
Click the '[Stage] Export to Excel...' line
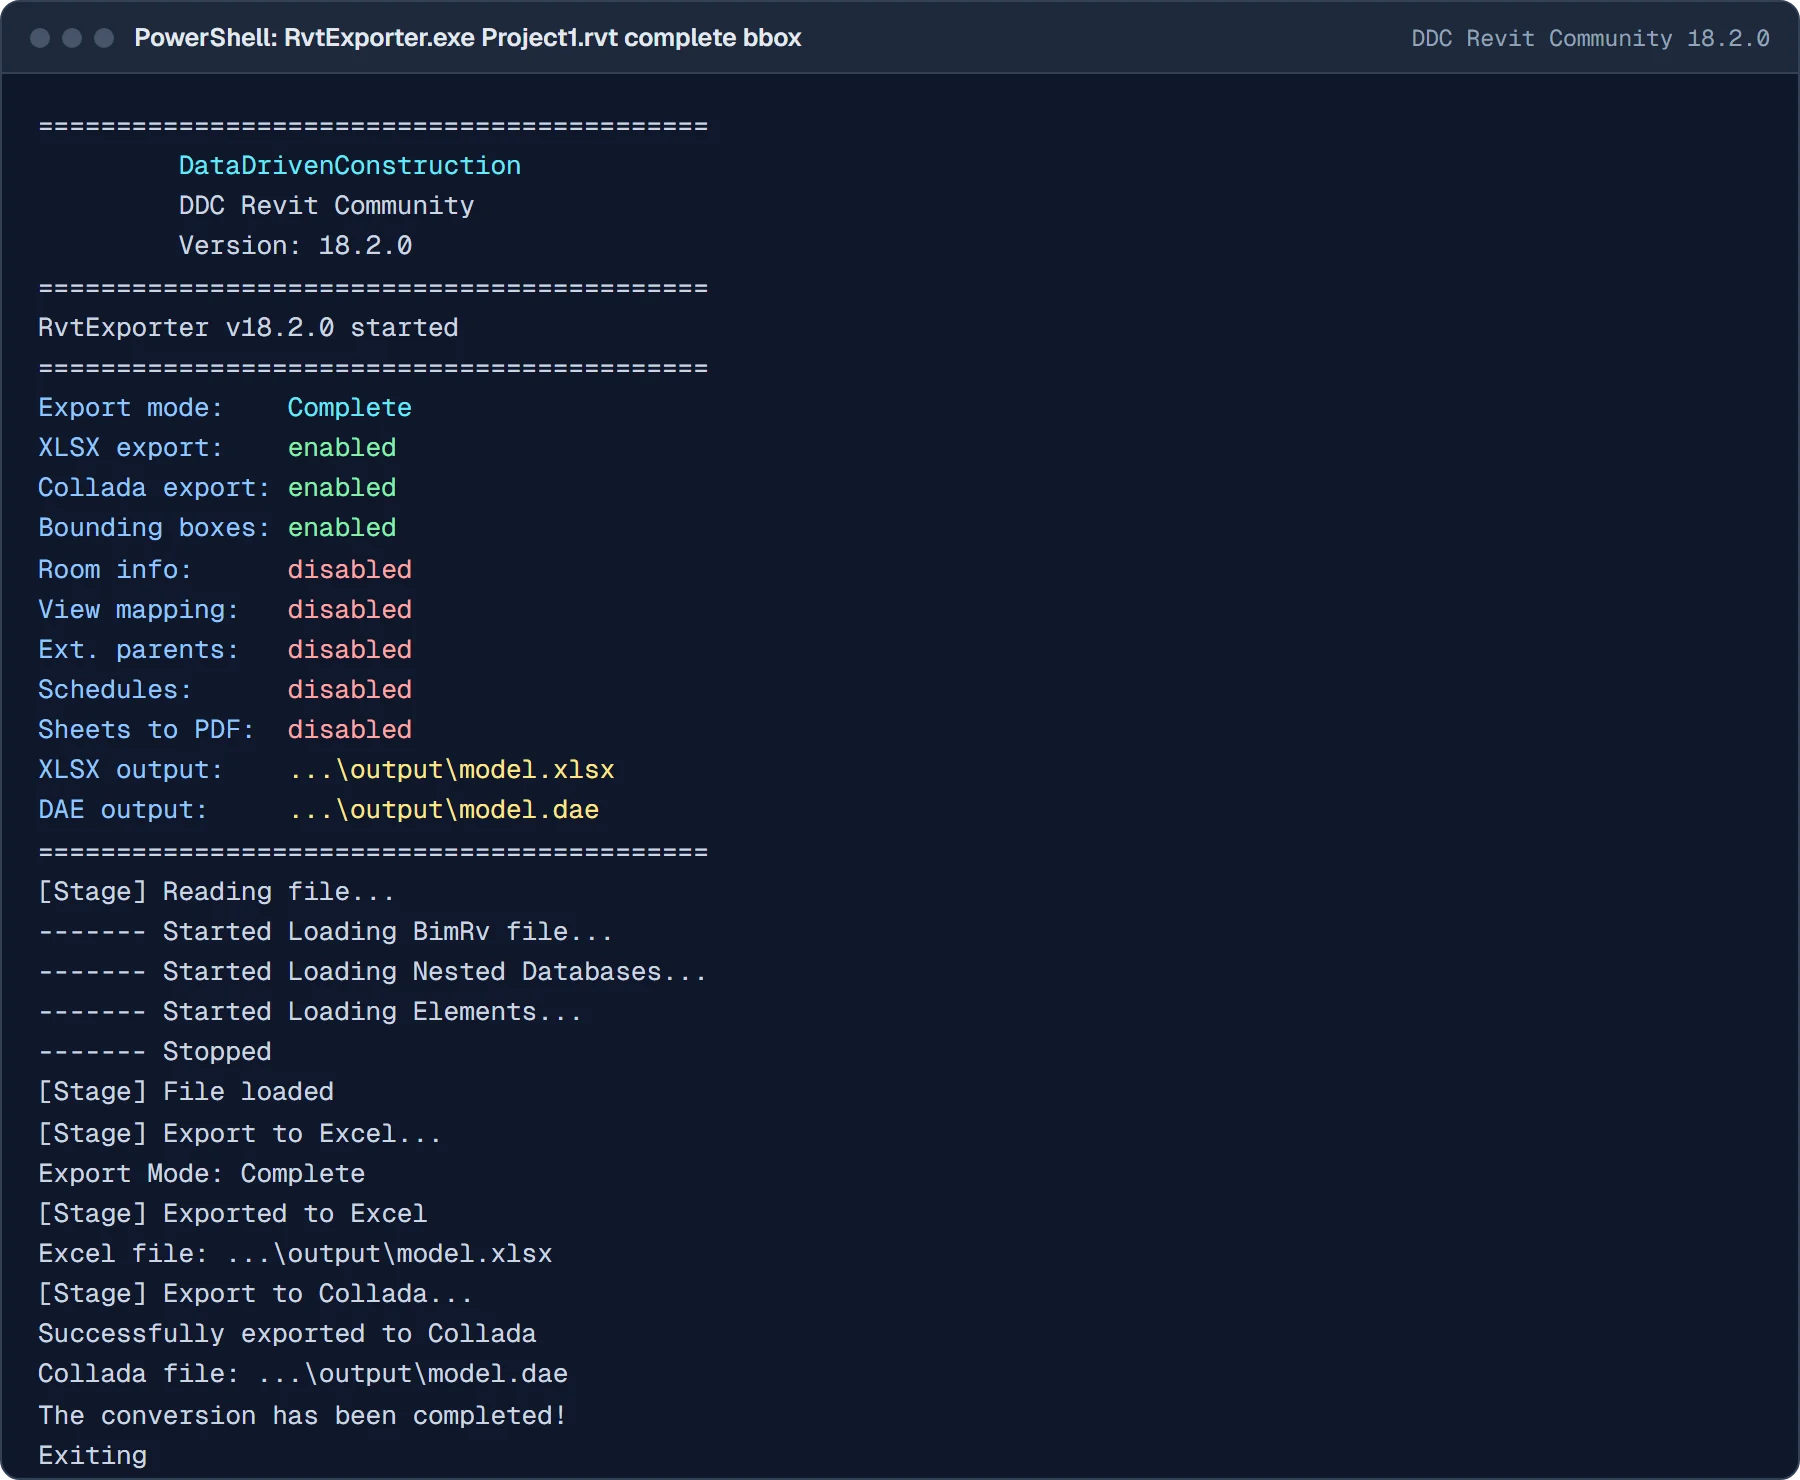(240, 1134)
